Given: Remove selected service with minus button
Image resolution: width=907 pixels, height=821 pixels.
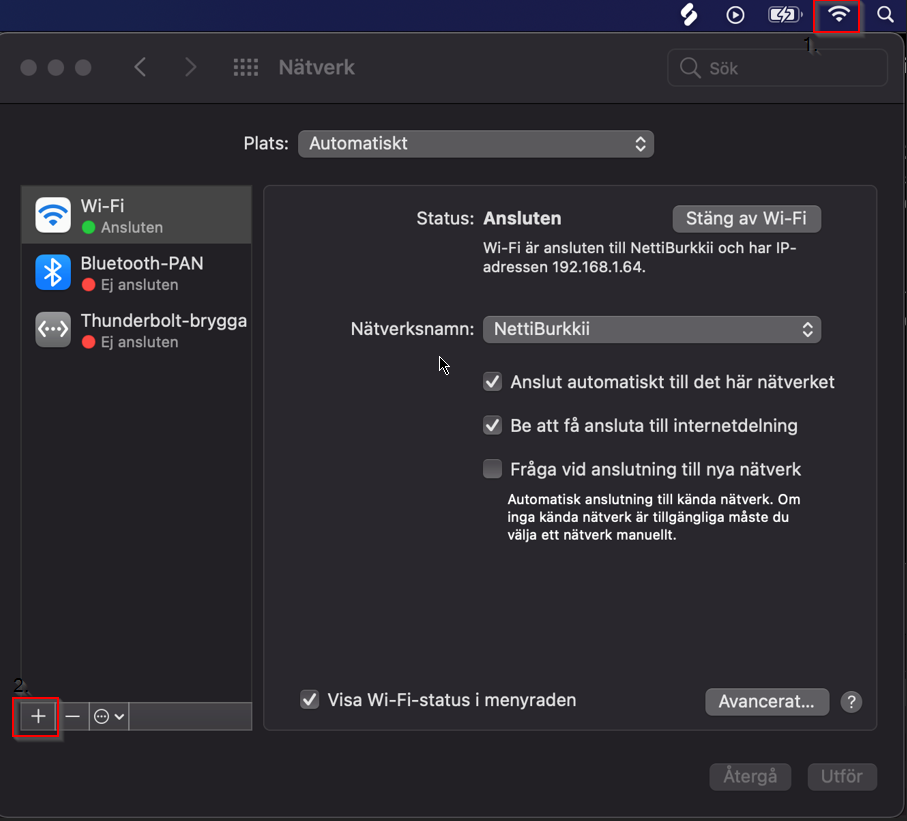Looking at the screenshot, I should coord(72,716).
